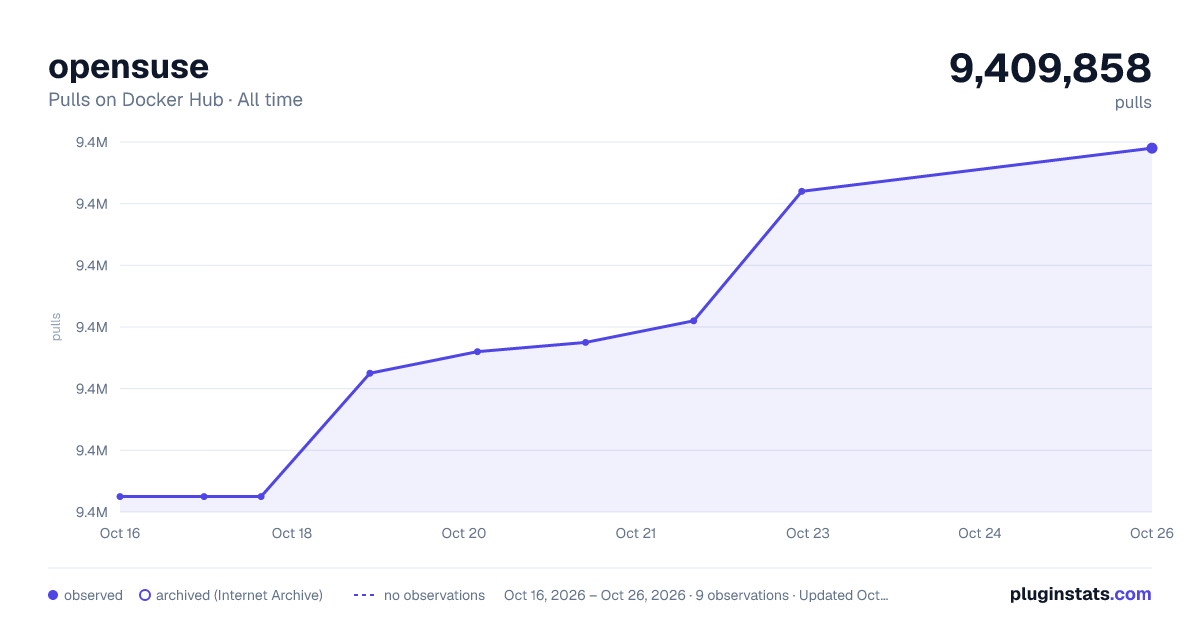Screen dimensions: 1200x630
Task: Click the dashed no observations legend marker
Action: pos(364,595)
